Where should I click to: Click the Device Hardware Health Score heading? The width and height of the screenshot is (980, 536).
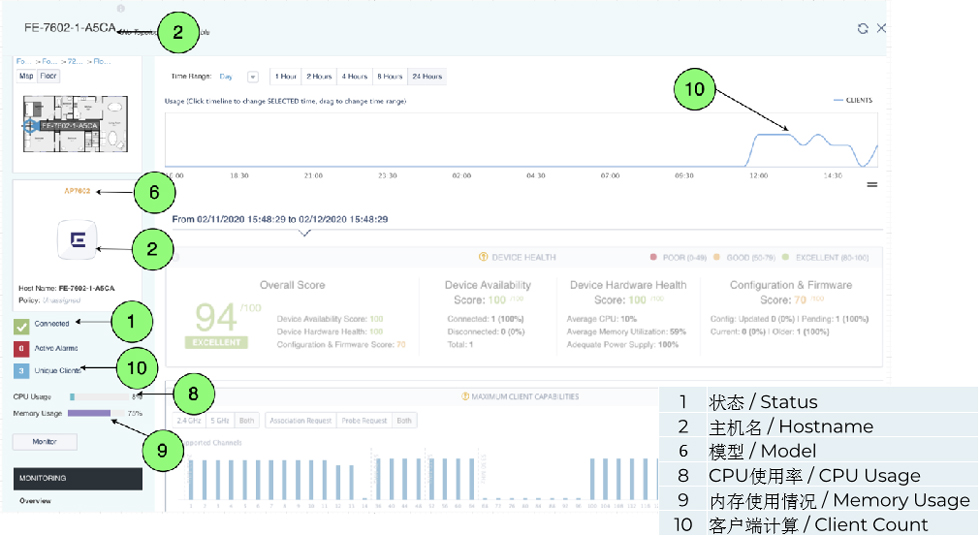[x=628, y=292]
